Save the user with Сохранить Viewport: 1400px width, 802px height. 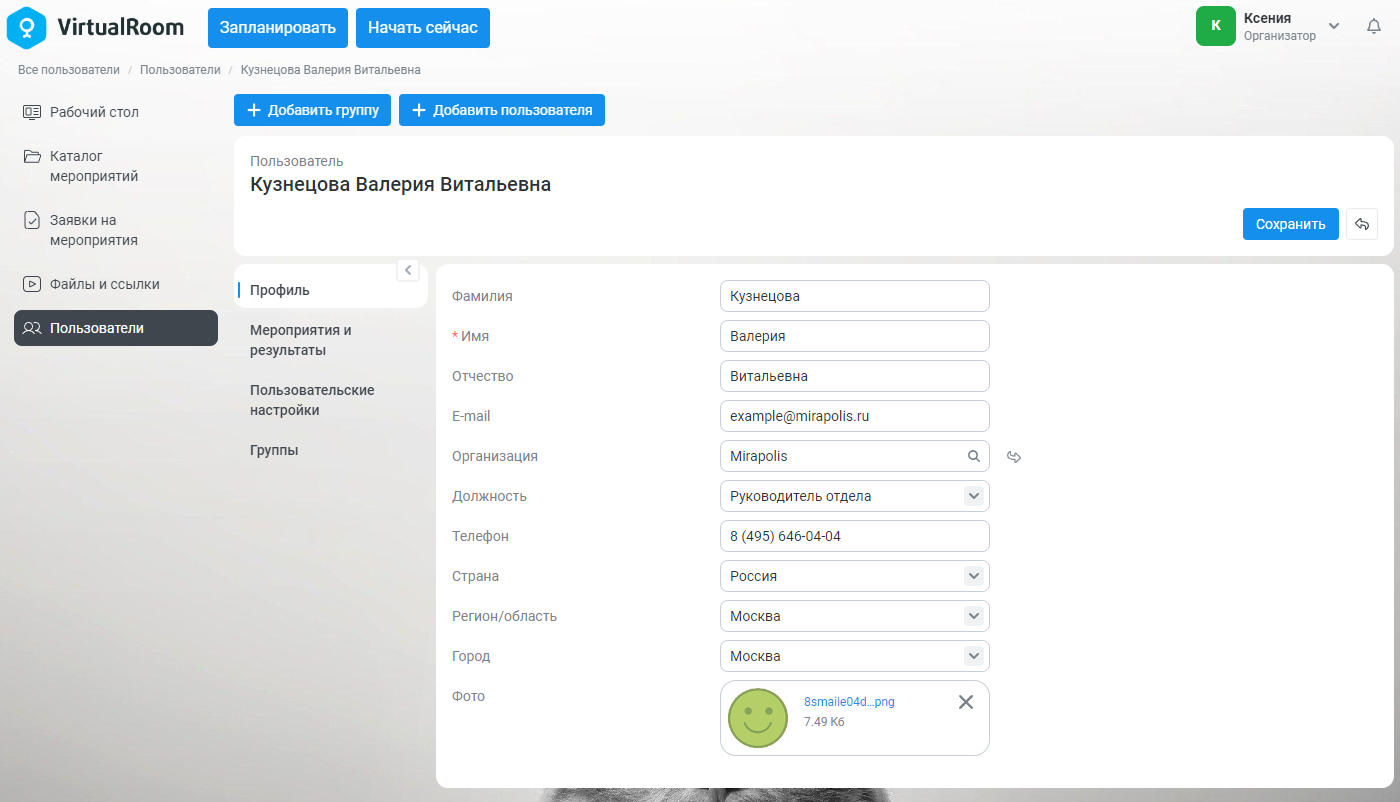point(1291,224)
